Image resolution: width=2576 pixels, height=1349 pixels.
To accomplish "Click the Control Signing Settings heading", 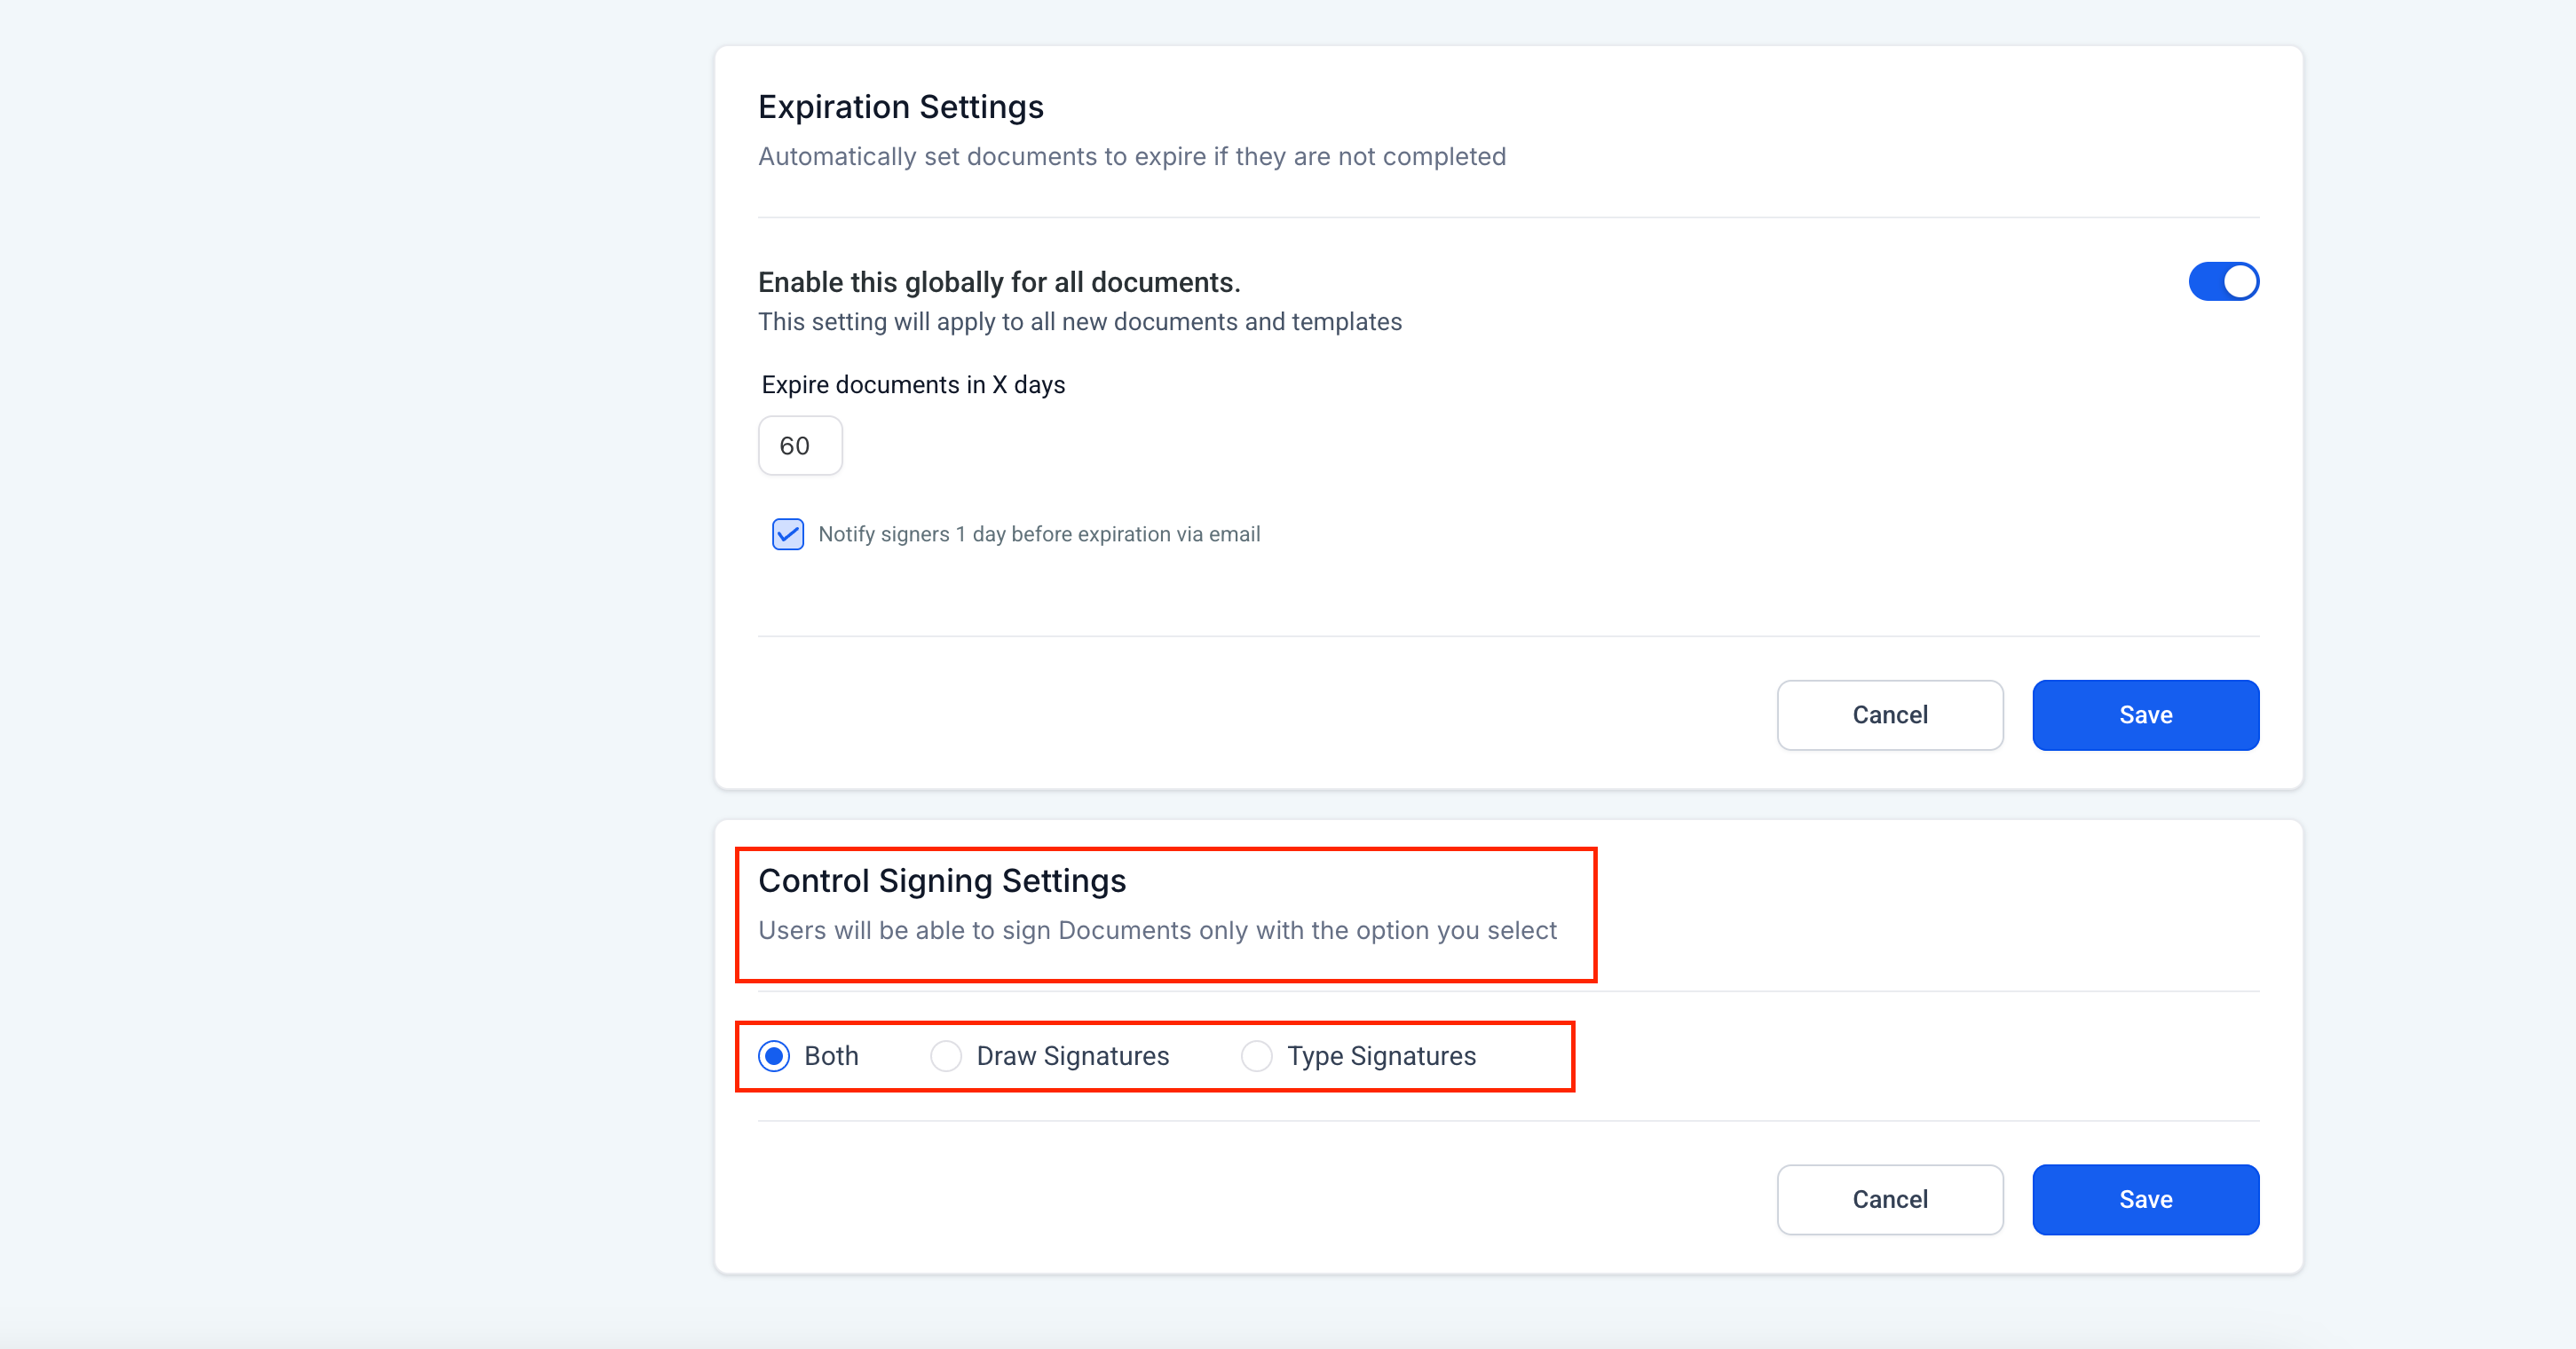I will click(941, 881).
